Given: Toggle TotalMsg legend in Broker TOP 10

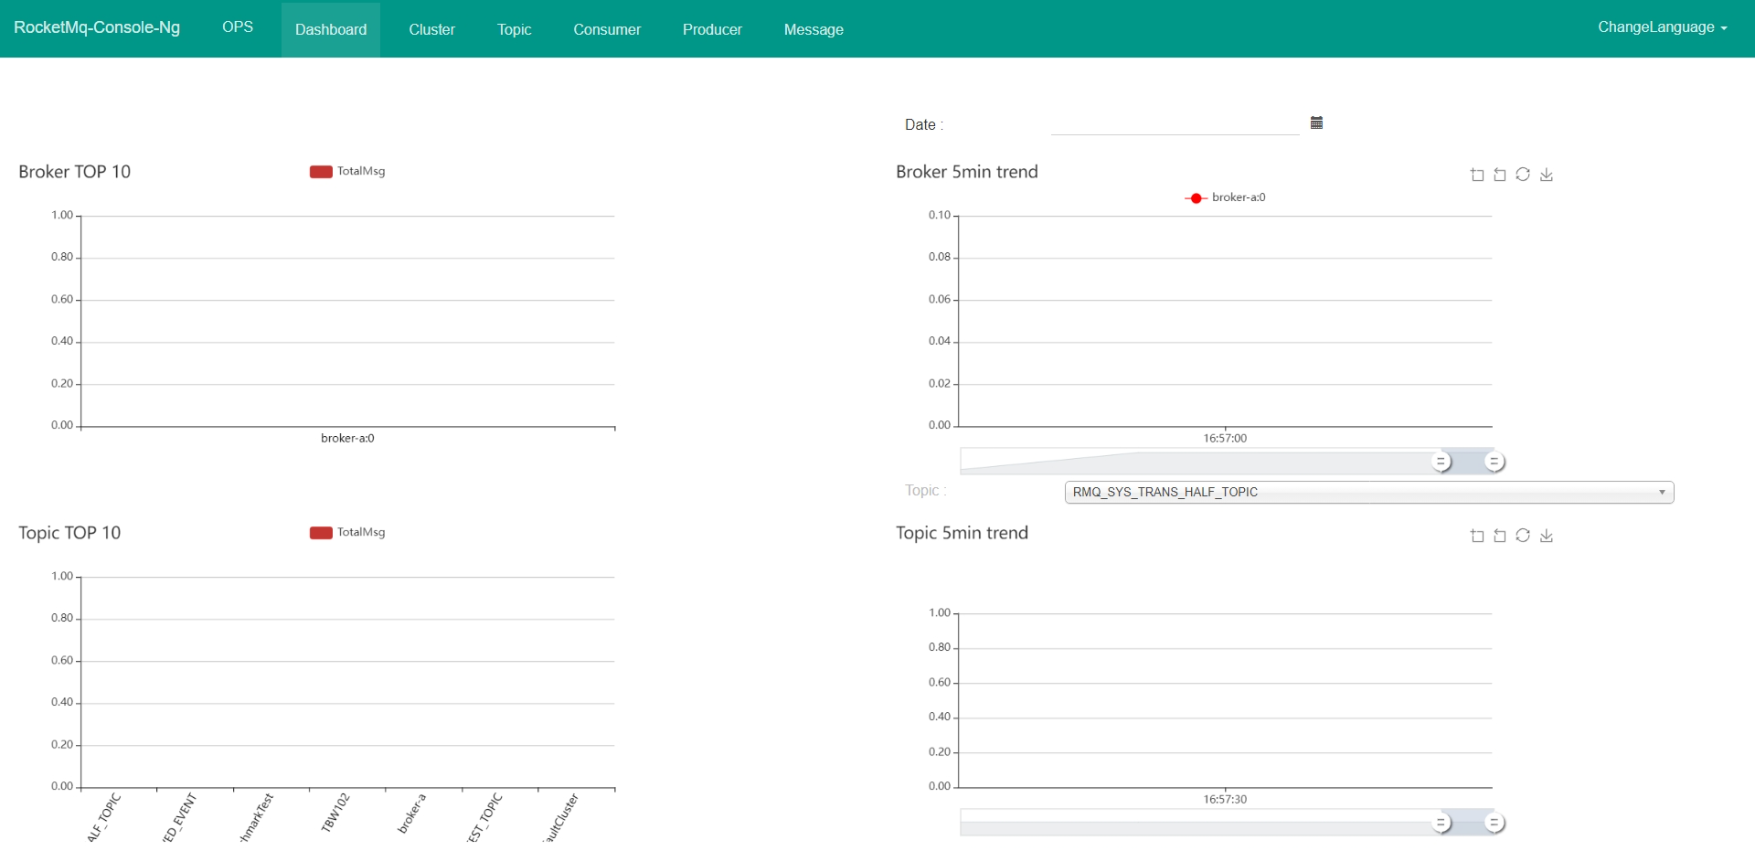Looking at the screenshot, I should [347, 171].
